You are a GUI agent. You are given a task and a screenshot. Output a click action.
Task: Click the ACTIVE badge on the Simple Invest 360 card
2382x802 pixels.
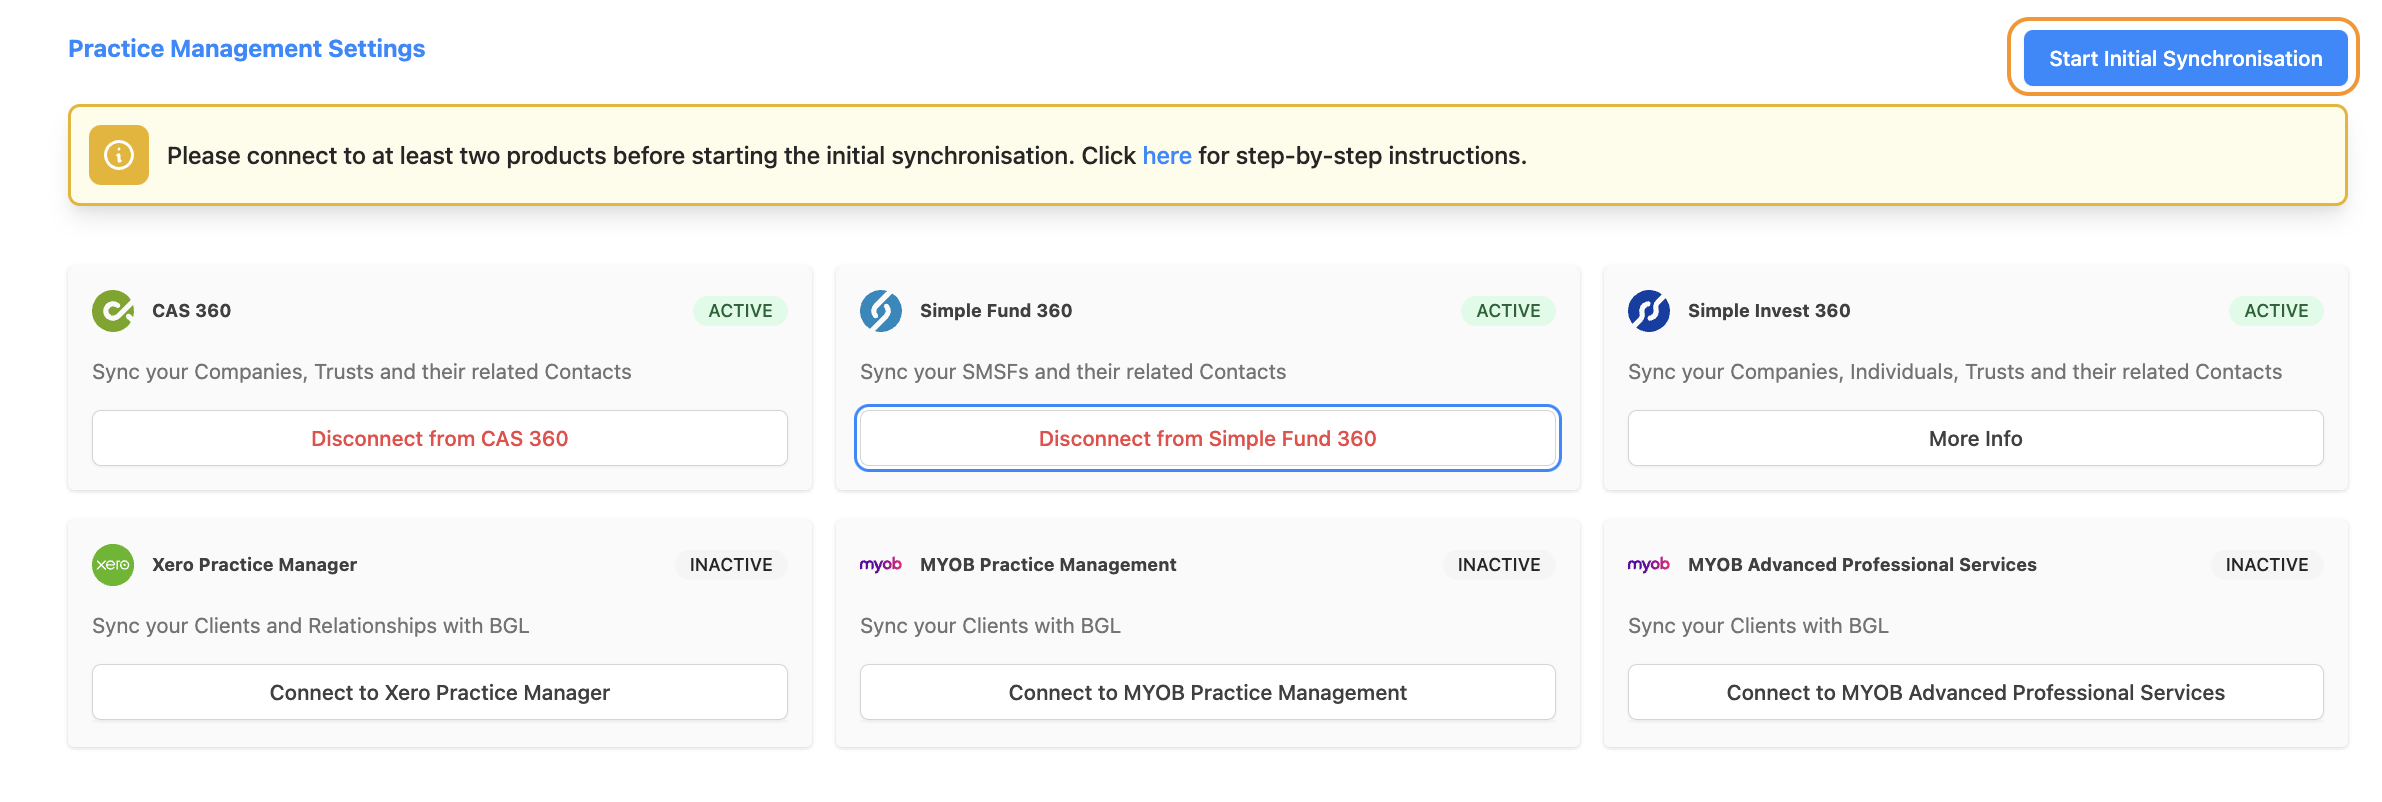2277,311
